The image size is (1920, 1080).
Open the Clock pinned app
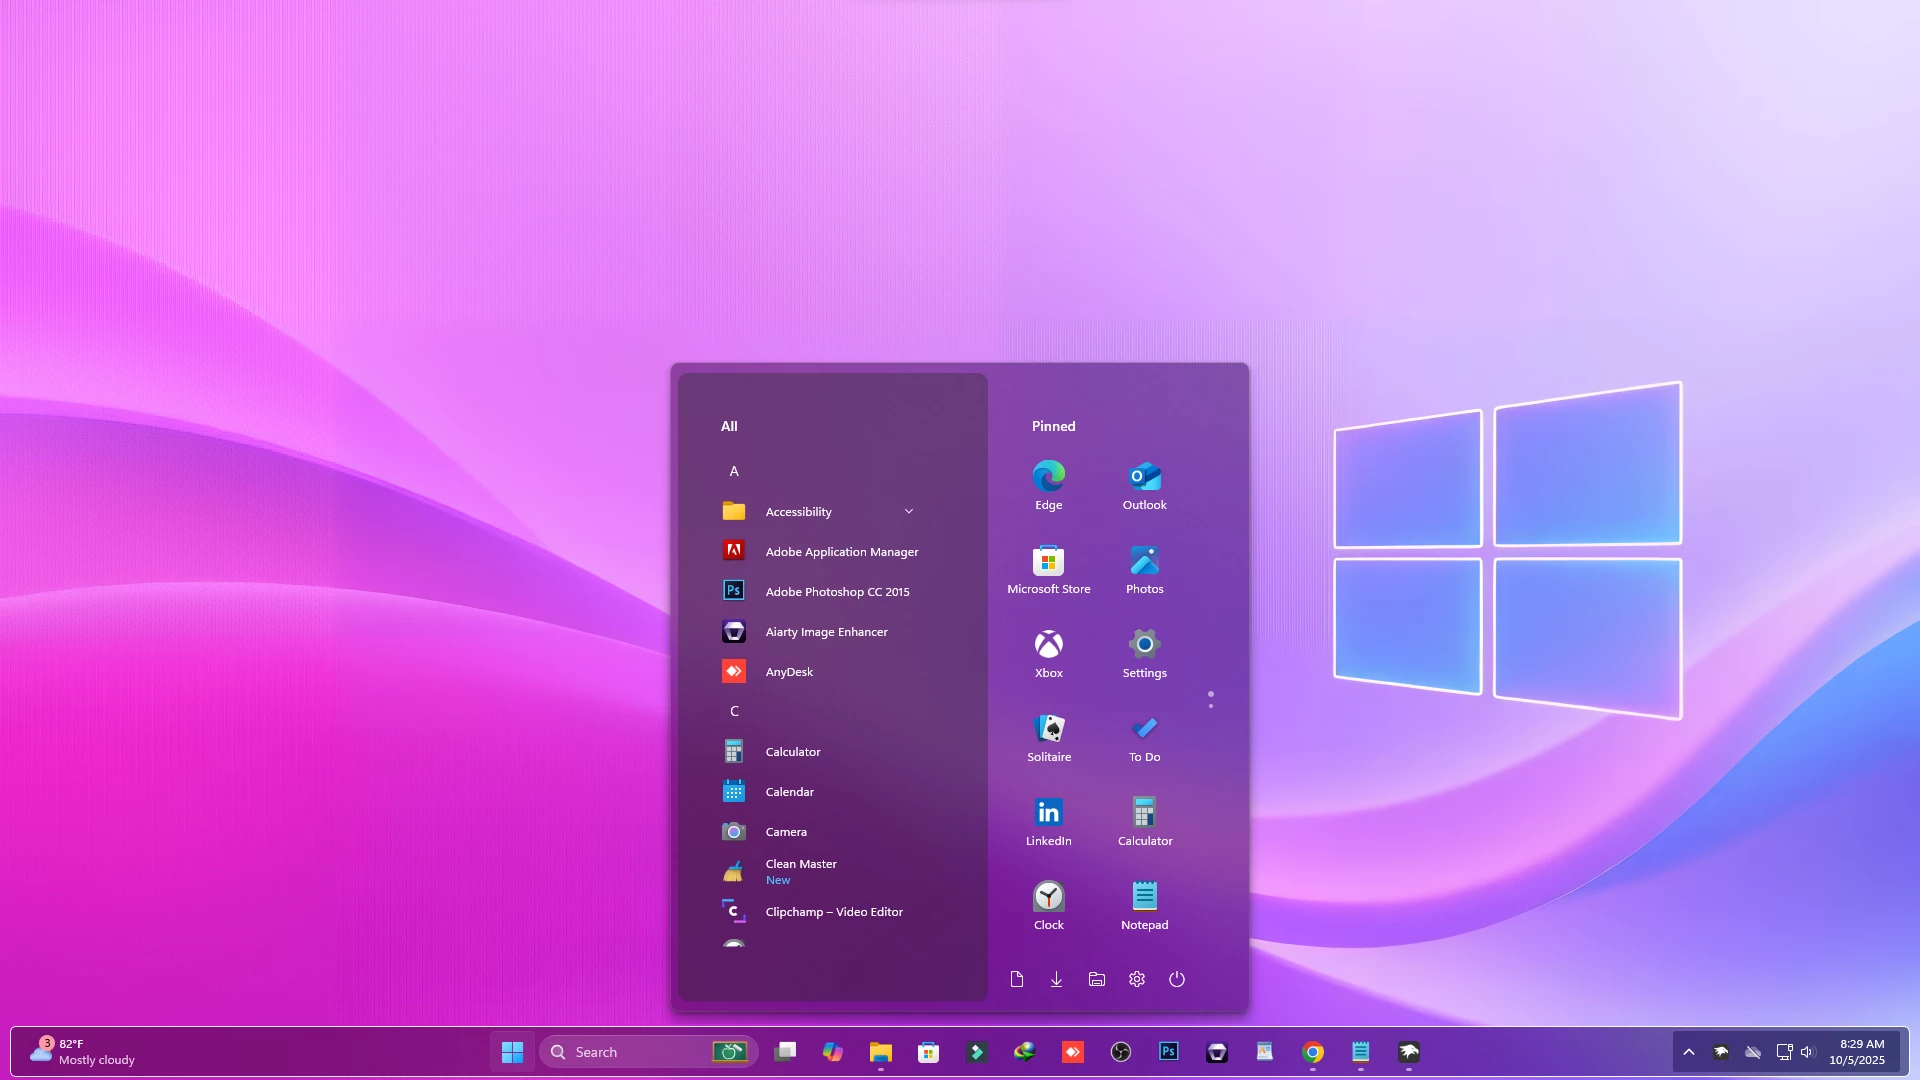(x=1048, y=905)
